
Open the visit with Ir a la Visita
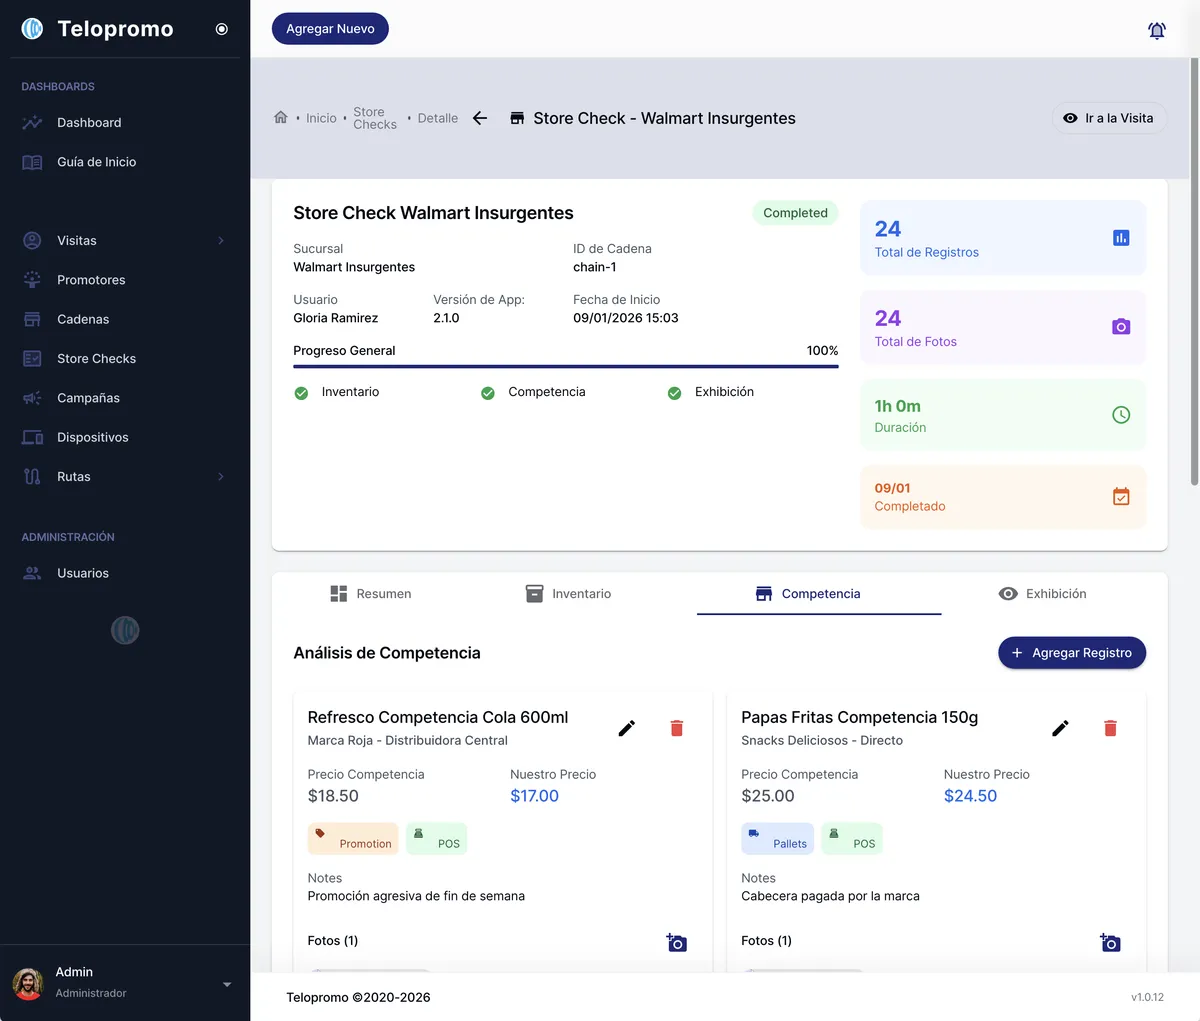point(1109,117)
